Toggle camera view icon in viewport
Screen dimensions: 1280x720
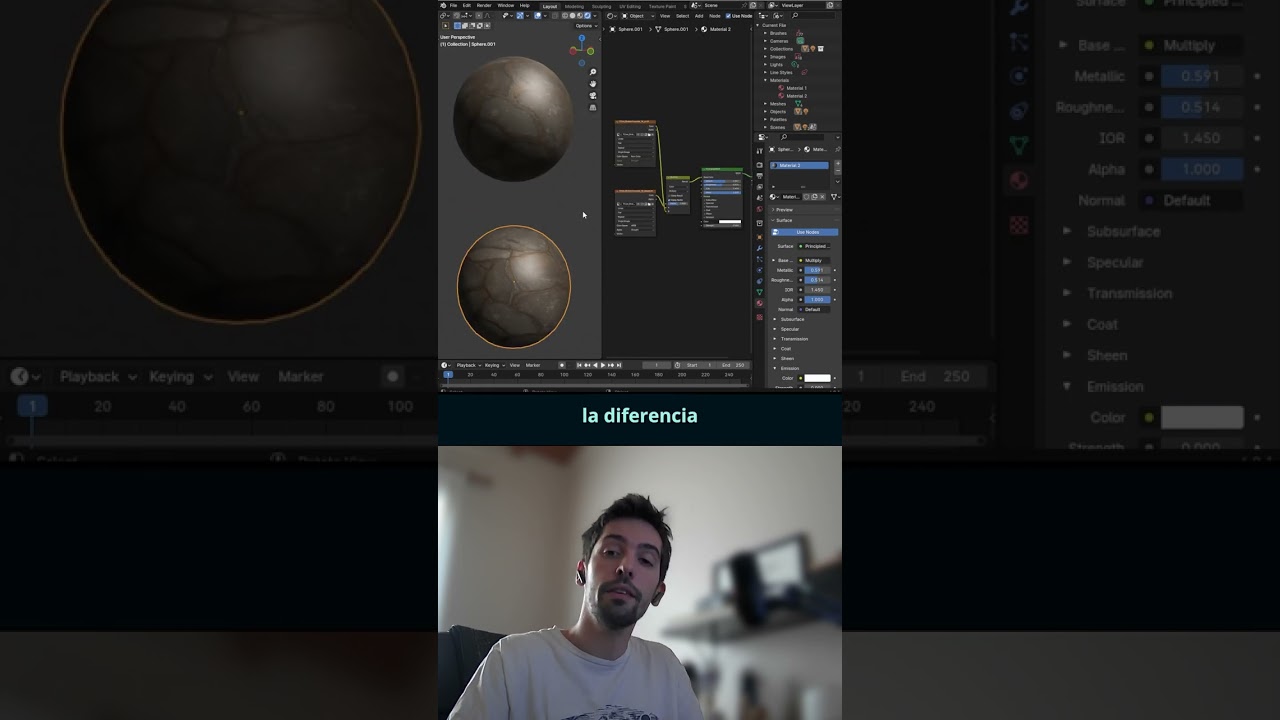coord(593,95)
